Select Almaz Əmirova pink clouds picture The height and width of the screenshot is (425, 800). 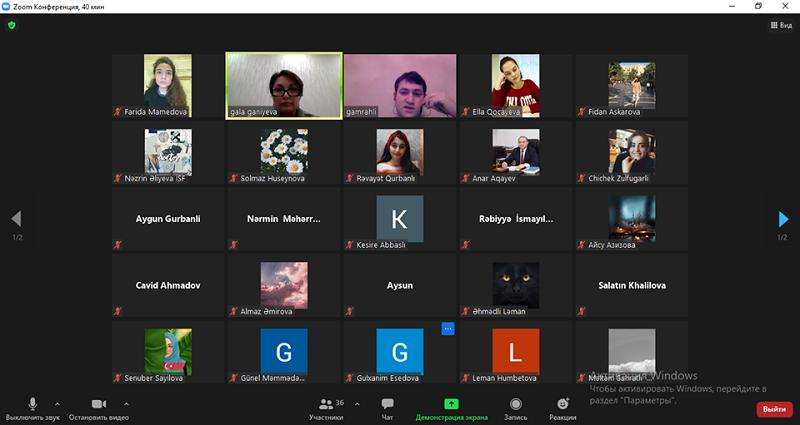coord(284,285)
